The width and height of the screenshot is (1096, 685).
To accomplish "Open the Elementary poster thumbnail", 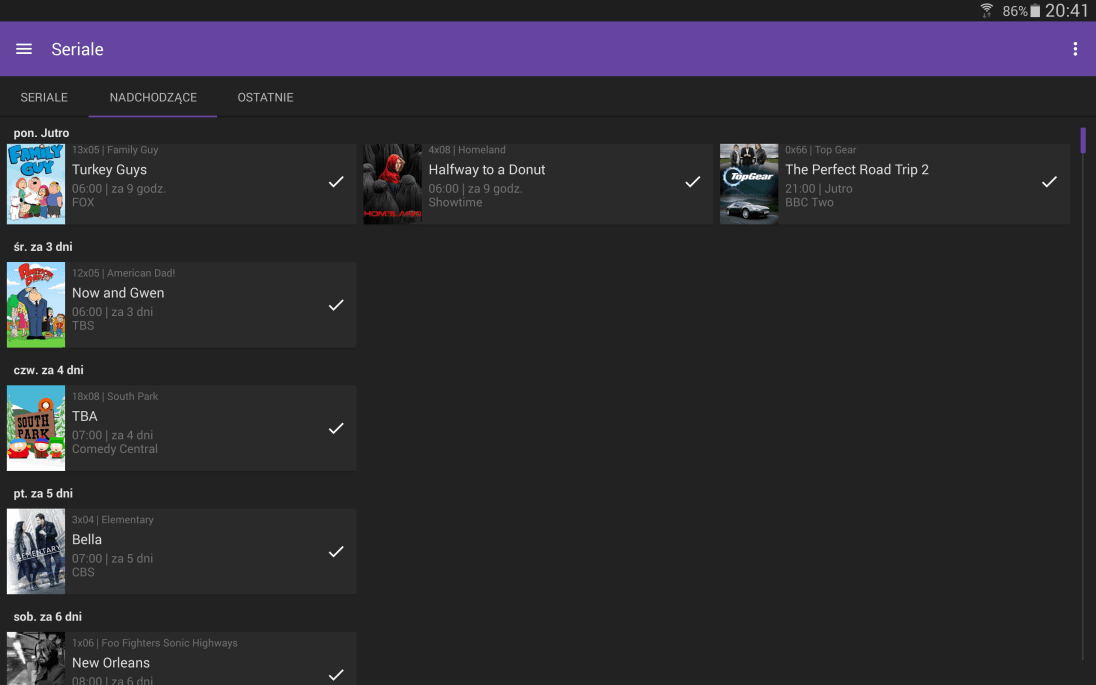I will pos(36,551).
